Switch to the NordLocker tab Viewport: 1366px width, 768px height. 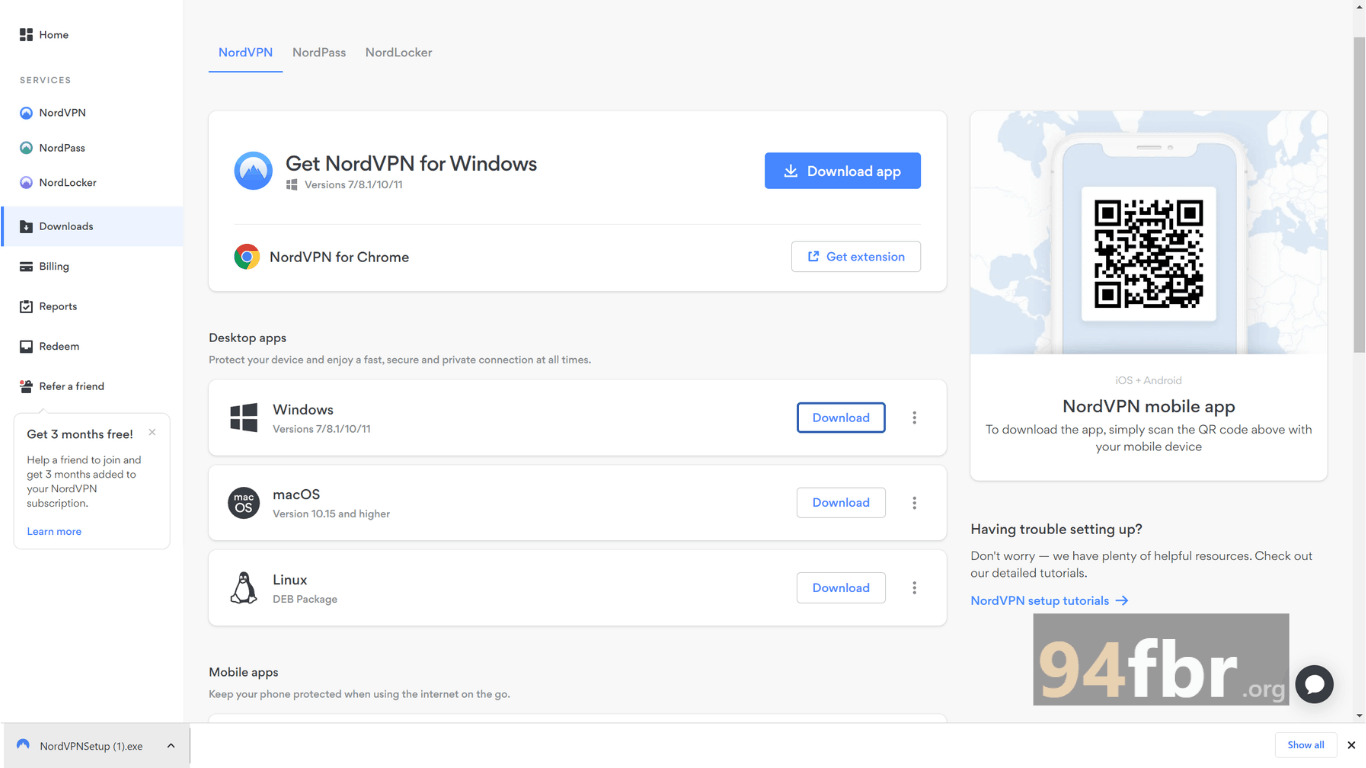[399, 52]
